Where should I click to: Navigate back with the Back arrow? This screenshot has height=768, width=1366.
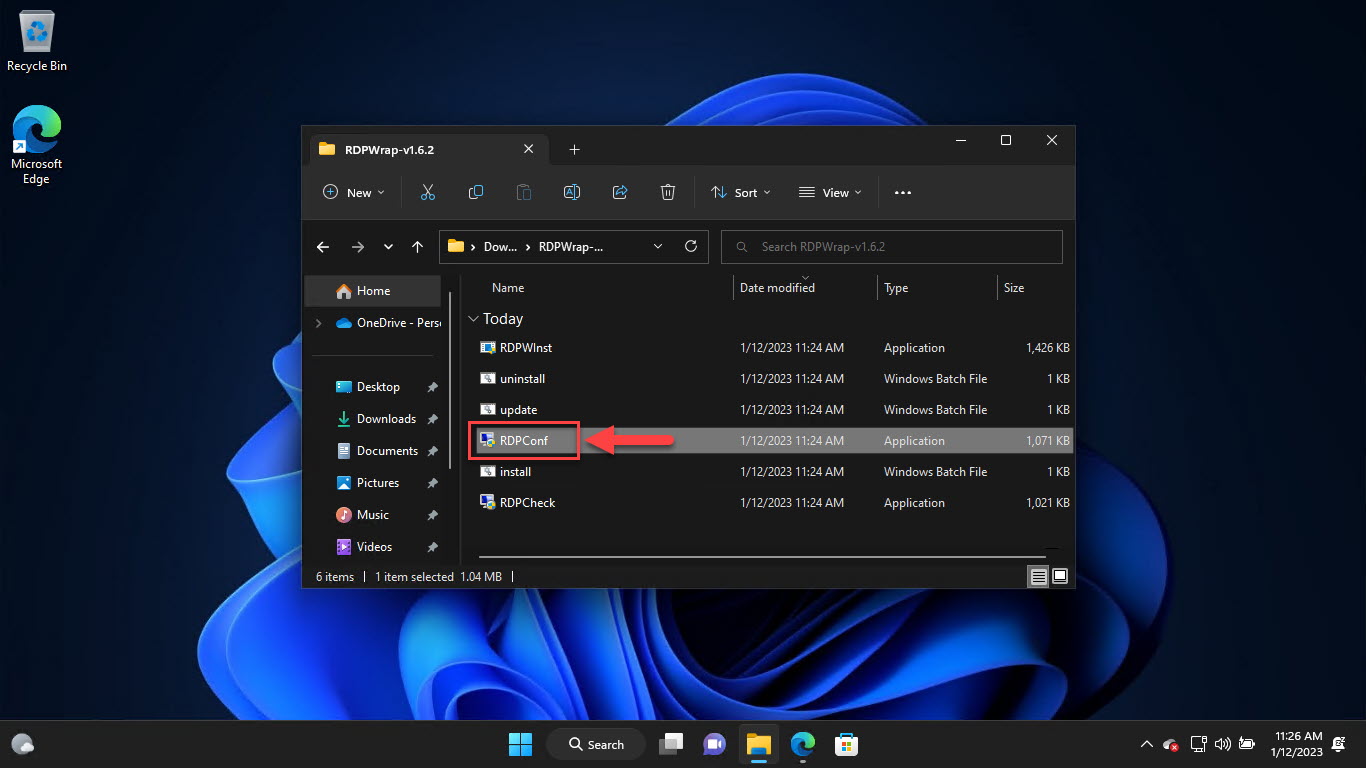coord(323,247)
